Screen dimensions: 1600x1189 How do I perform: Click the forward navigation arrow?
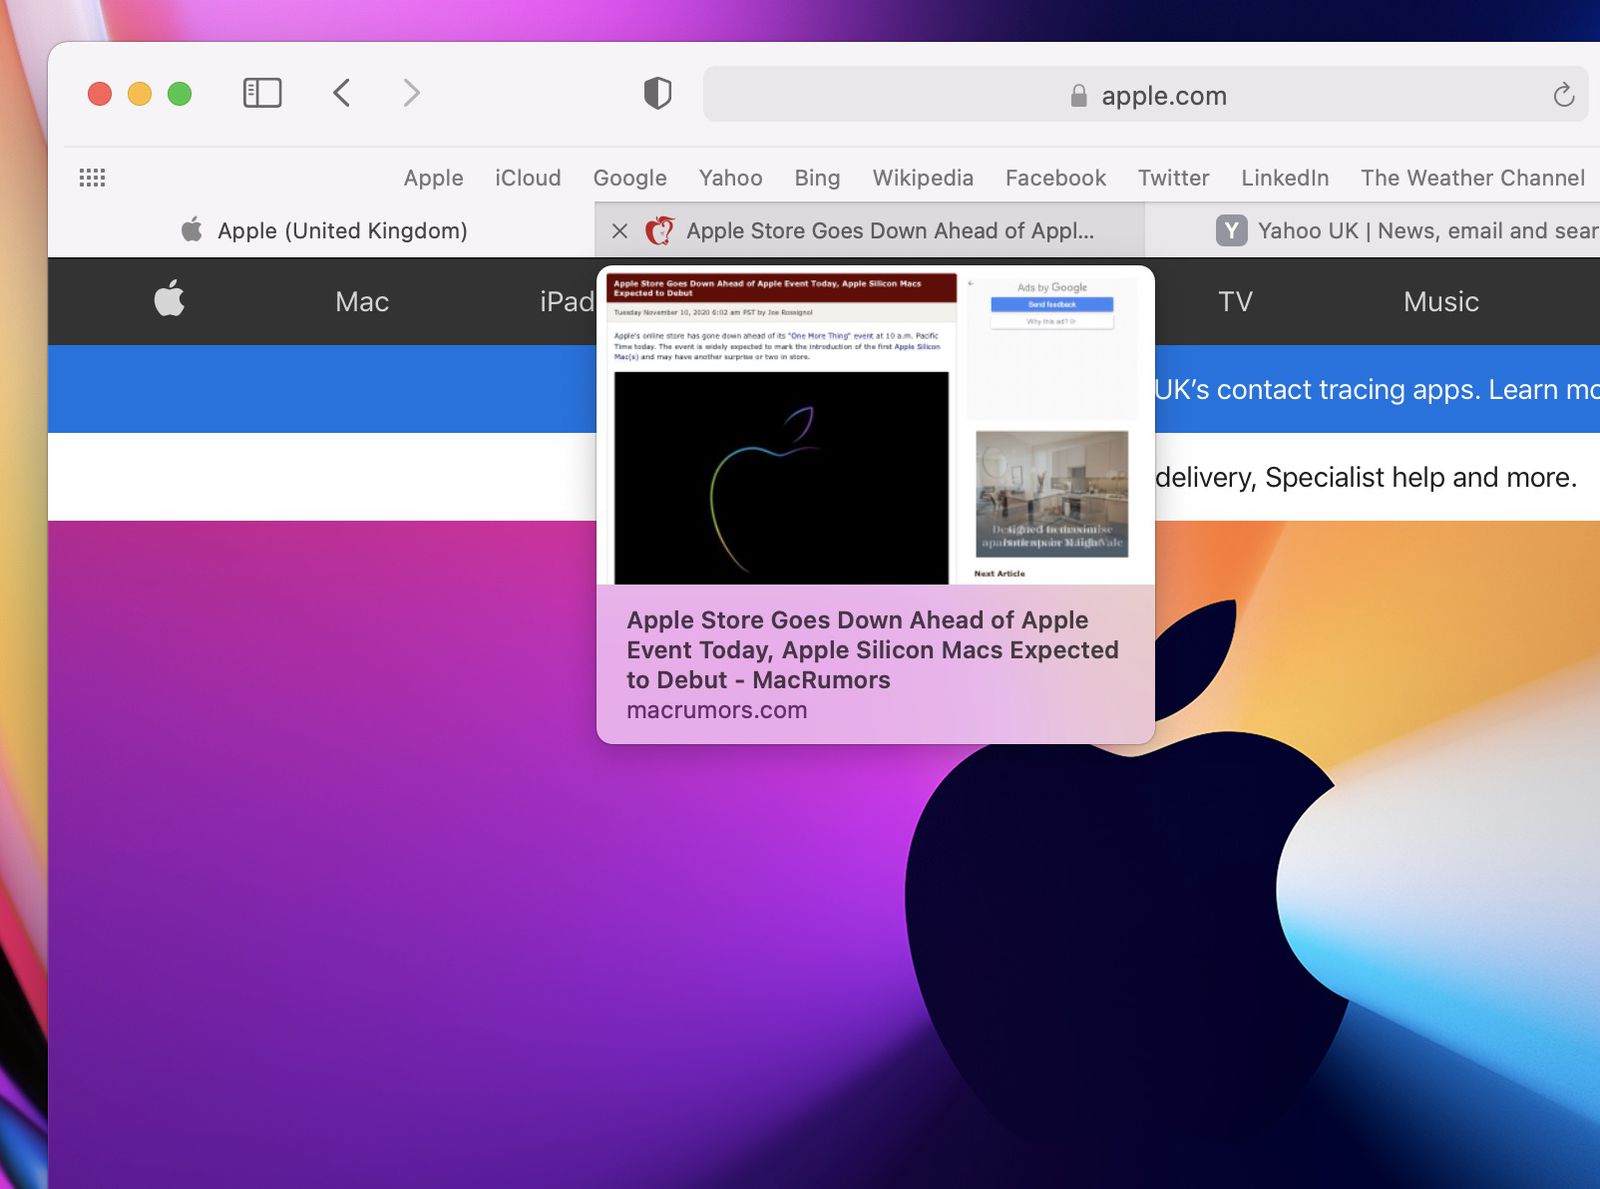(x=411, y=93)
